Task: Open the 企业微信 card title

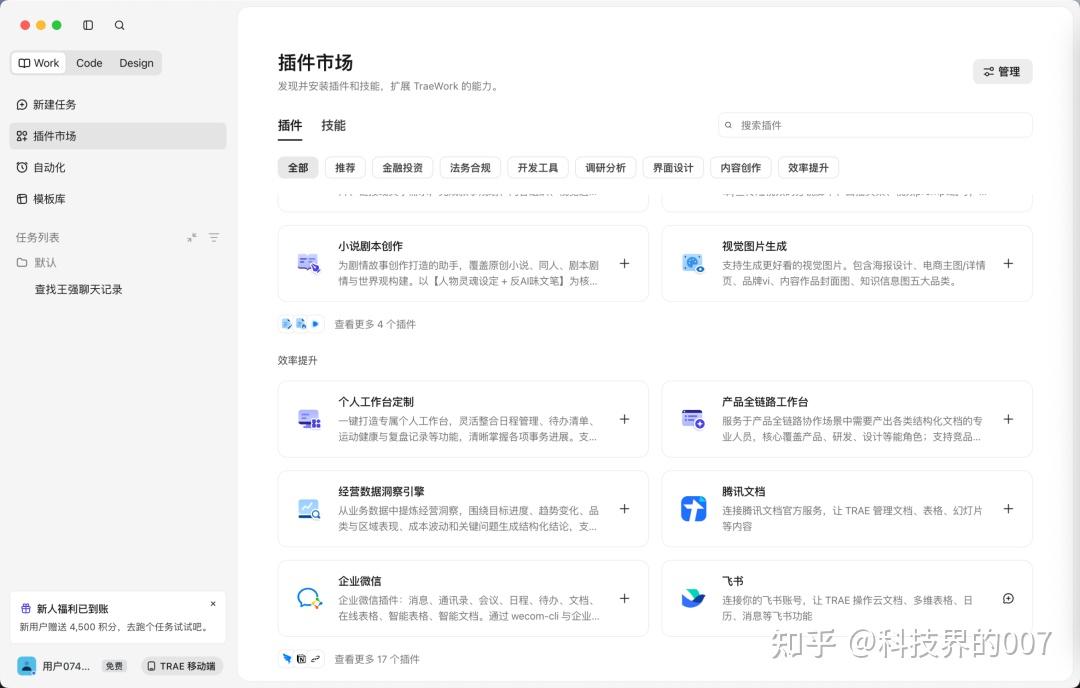Action: click(x=360, y=581)
